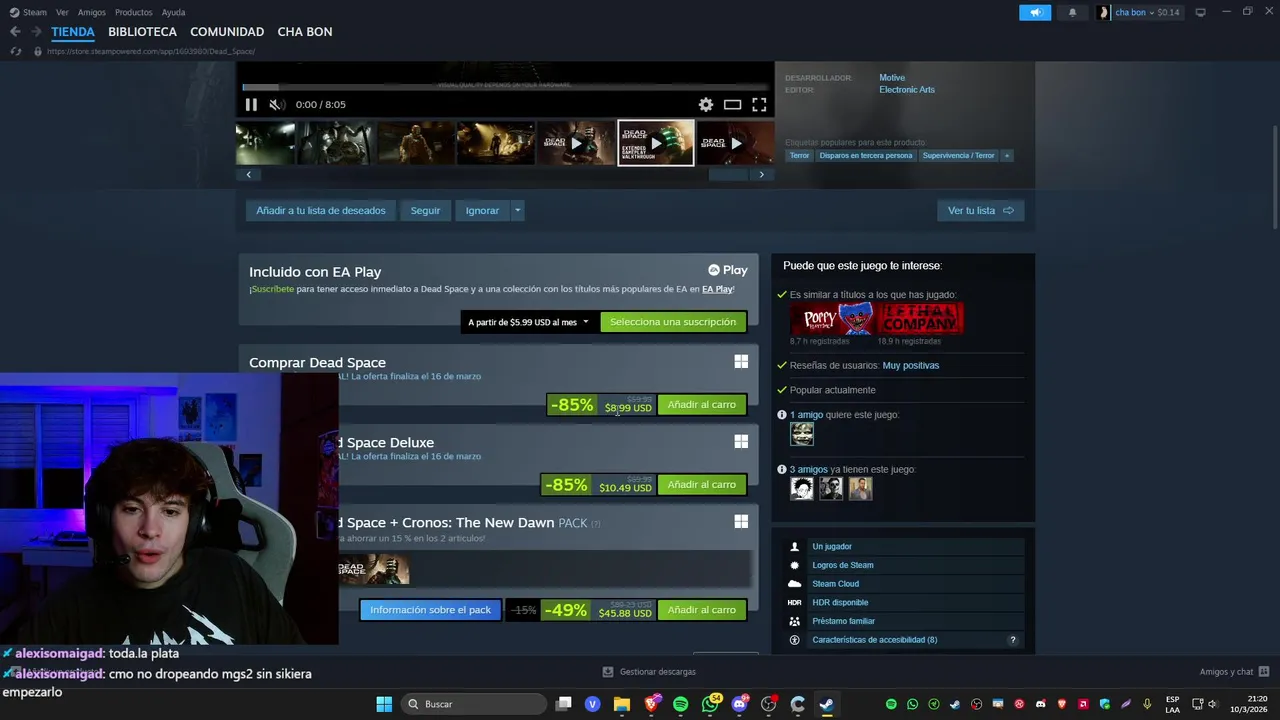Click Información sobre el pack button
Screen dimensions: 1280x720
tap(430, 610)
